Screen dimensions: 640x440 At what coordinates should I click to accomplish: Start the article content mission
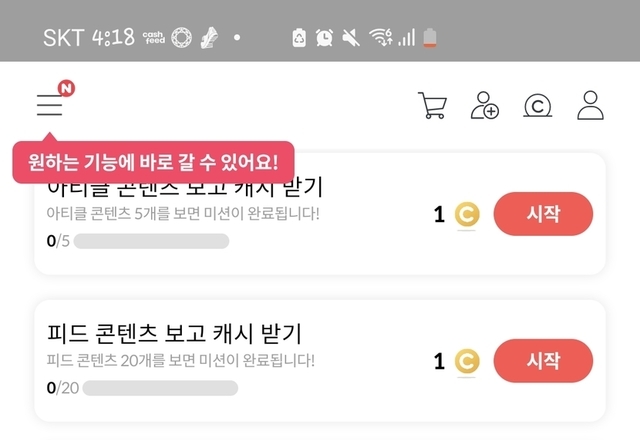coord(543,214)
